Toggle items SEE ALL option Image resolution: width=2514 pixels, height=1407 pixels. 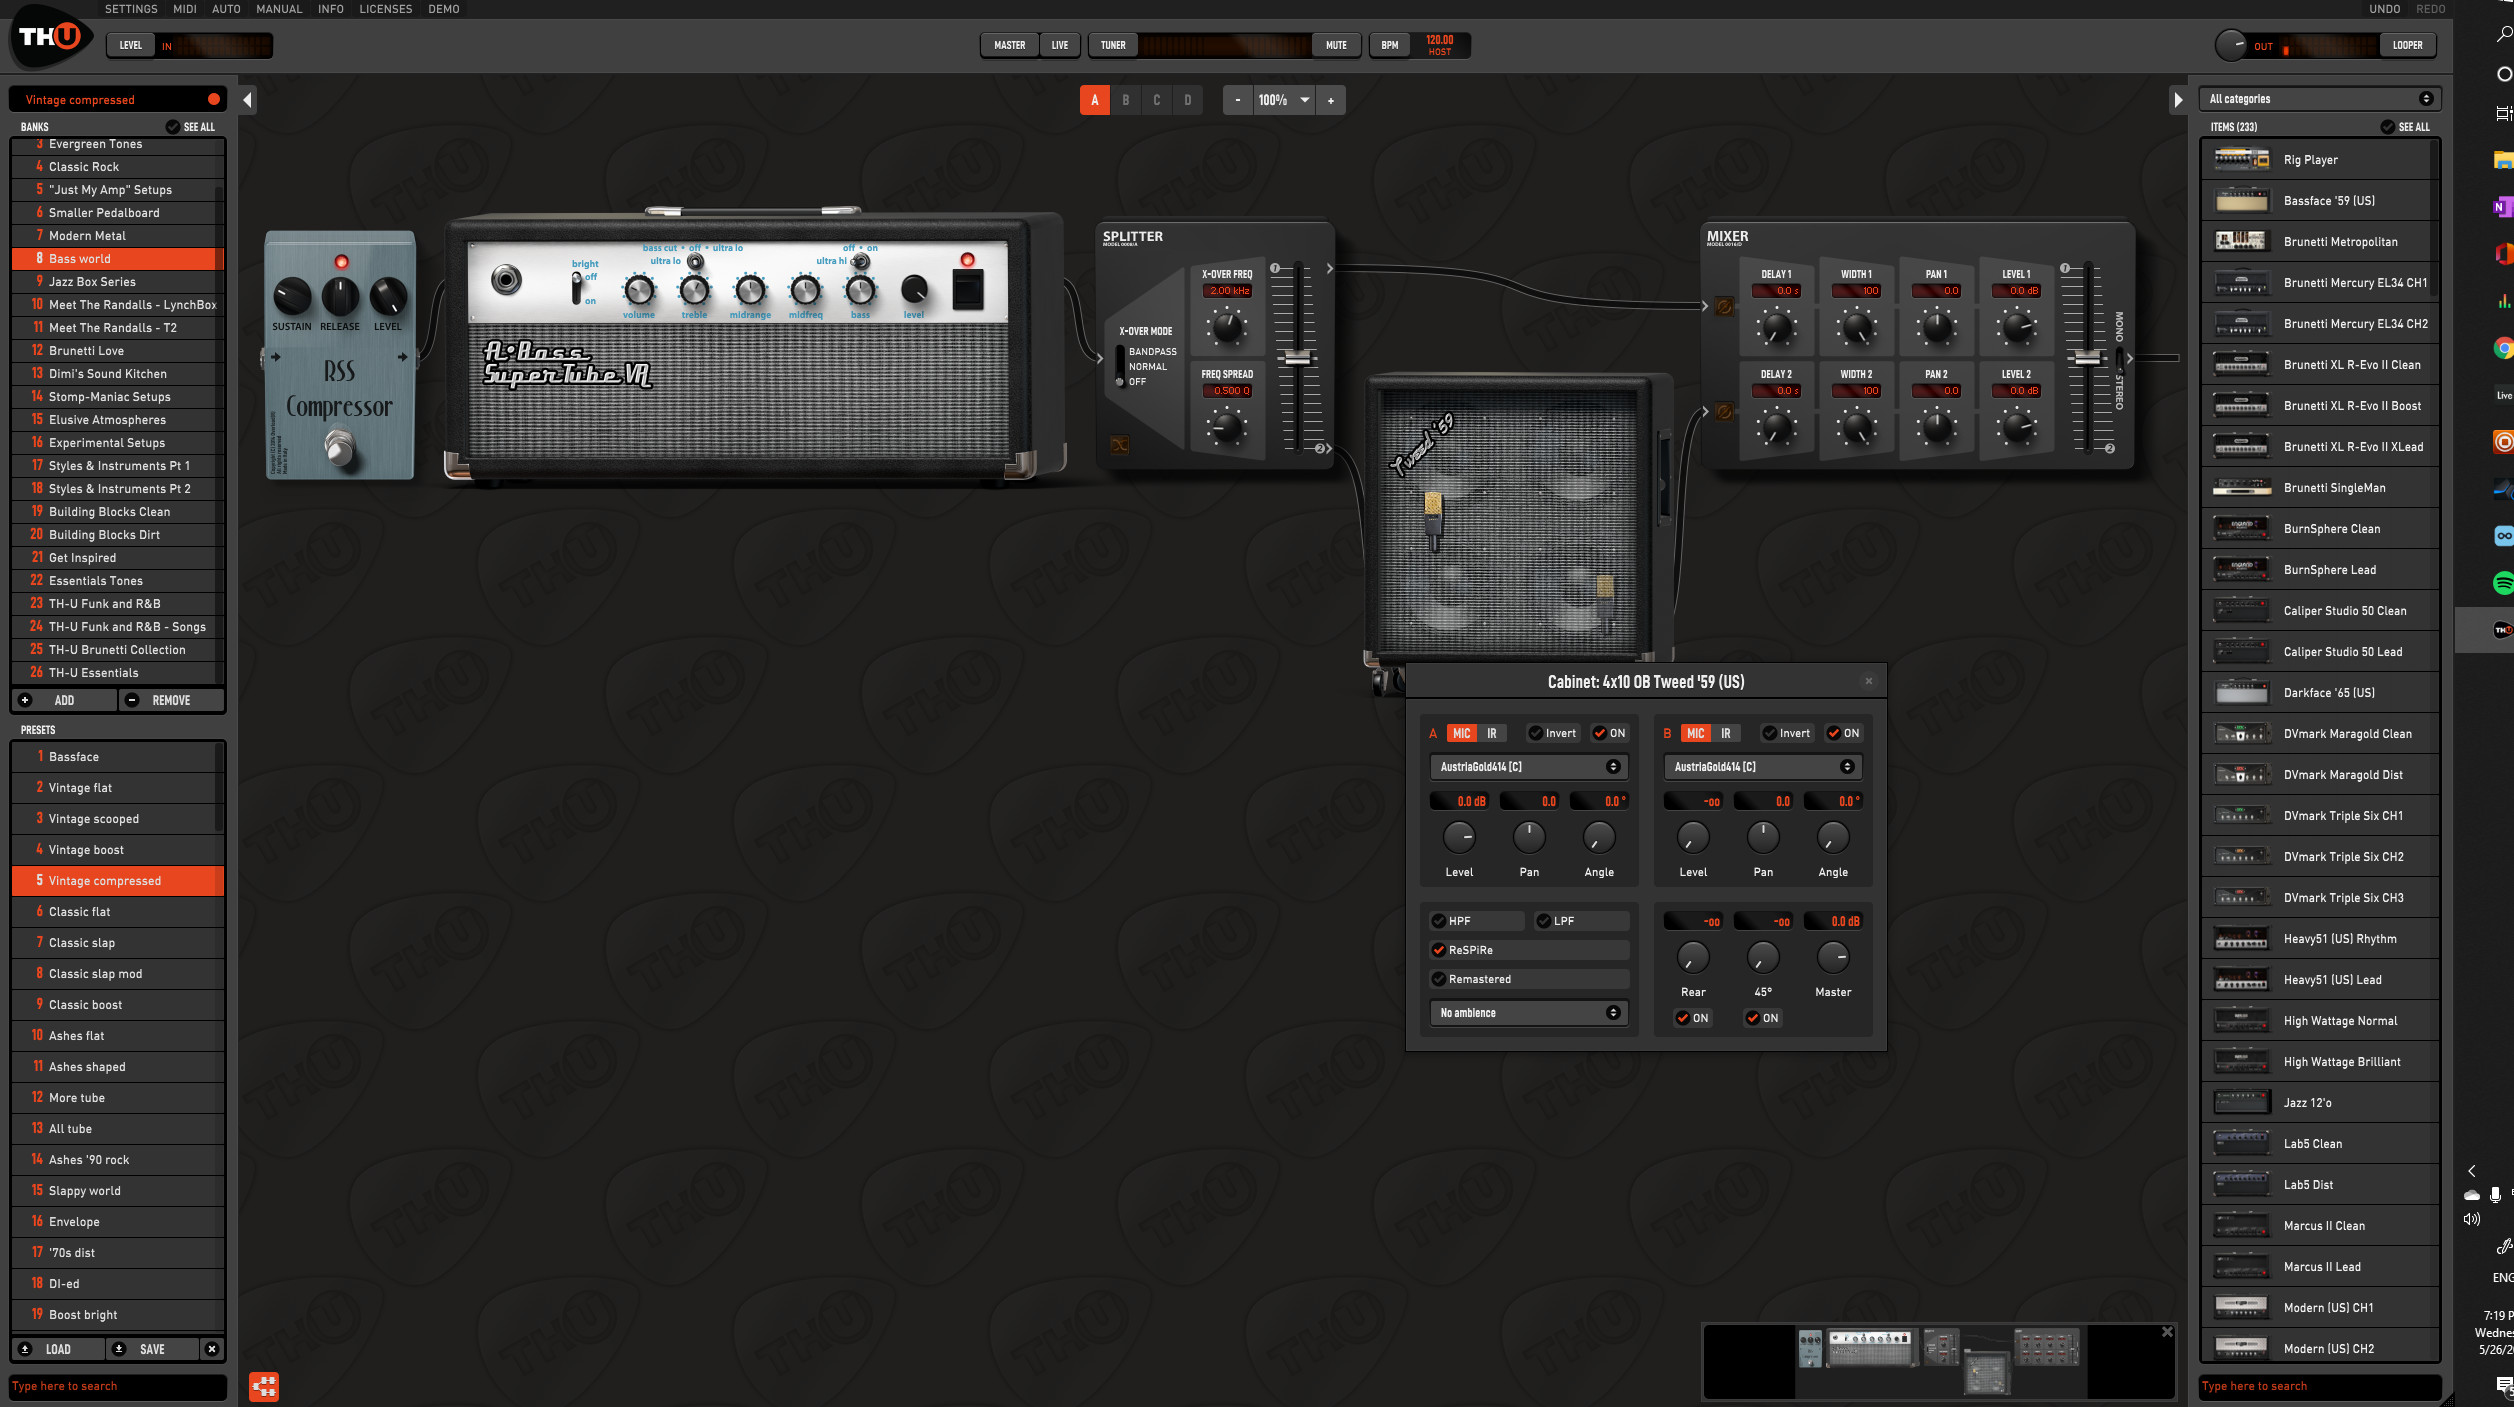click(2404, 127)
